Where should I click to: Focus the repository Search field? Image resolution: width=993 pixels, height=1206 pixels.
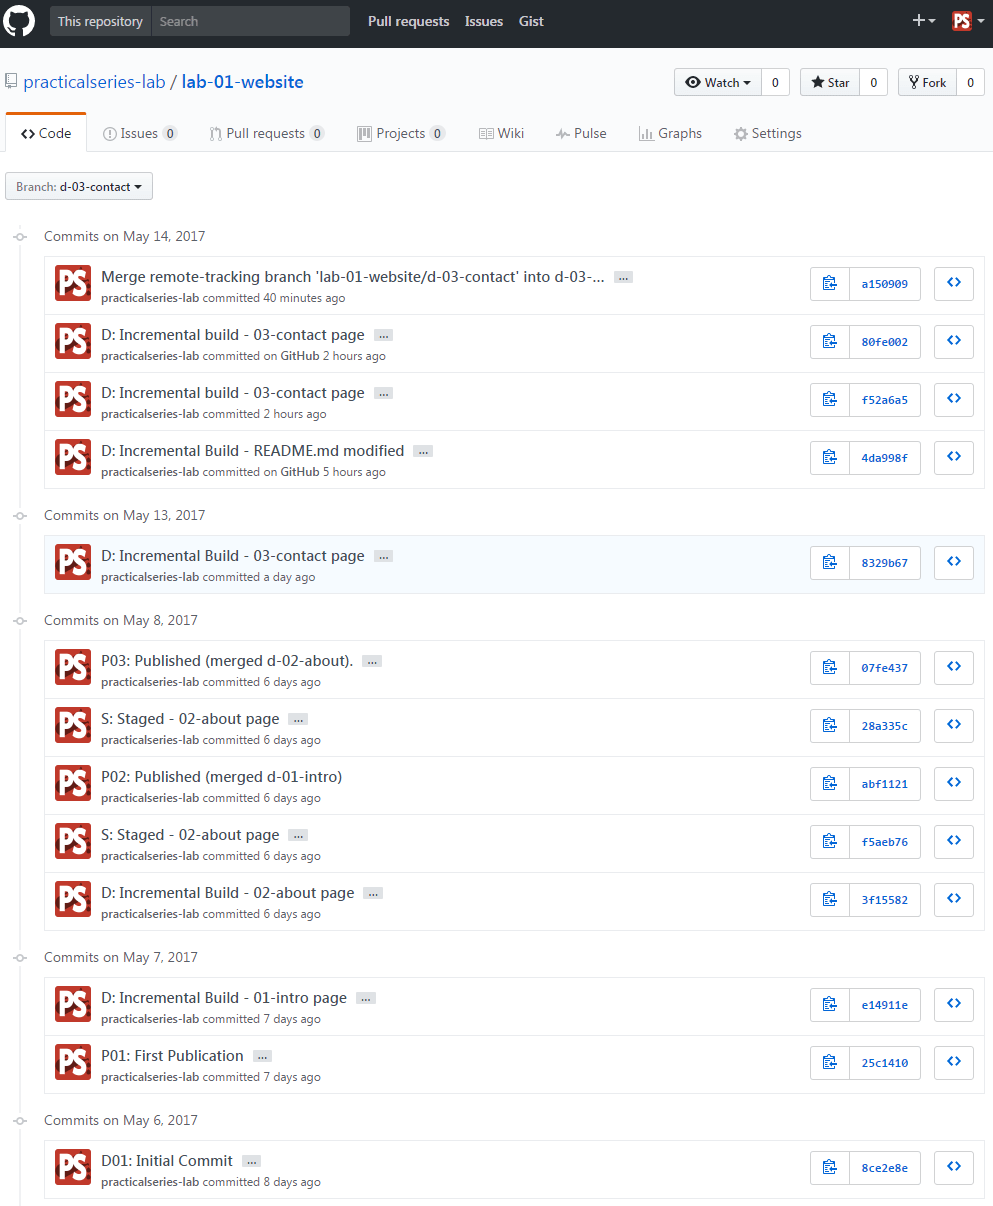pyautogui.click(x=250, y=21)
